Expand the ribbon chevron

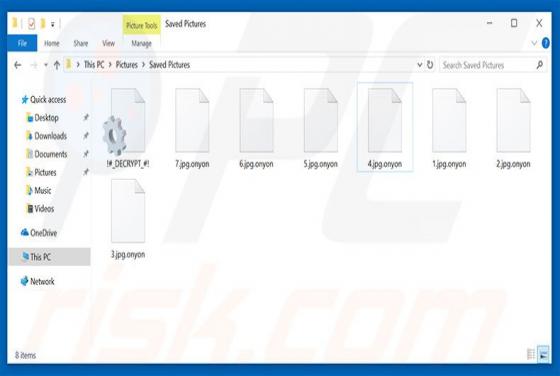[534, 43]
